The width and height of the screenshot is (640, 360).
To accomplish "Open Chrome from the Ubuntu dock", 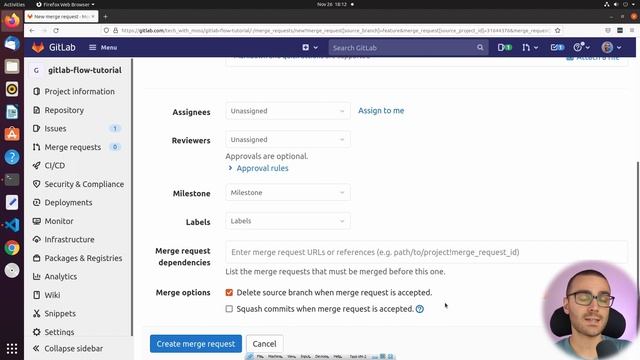I will (x=12, y=248).
